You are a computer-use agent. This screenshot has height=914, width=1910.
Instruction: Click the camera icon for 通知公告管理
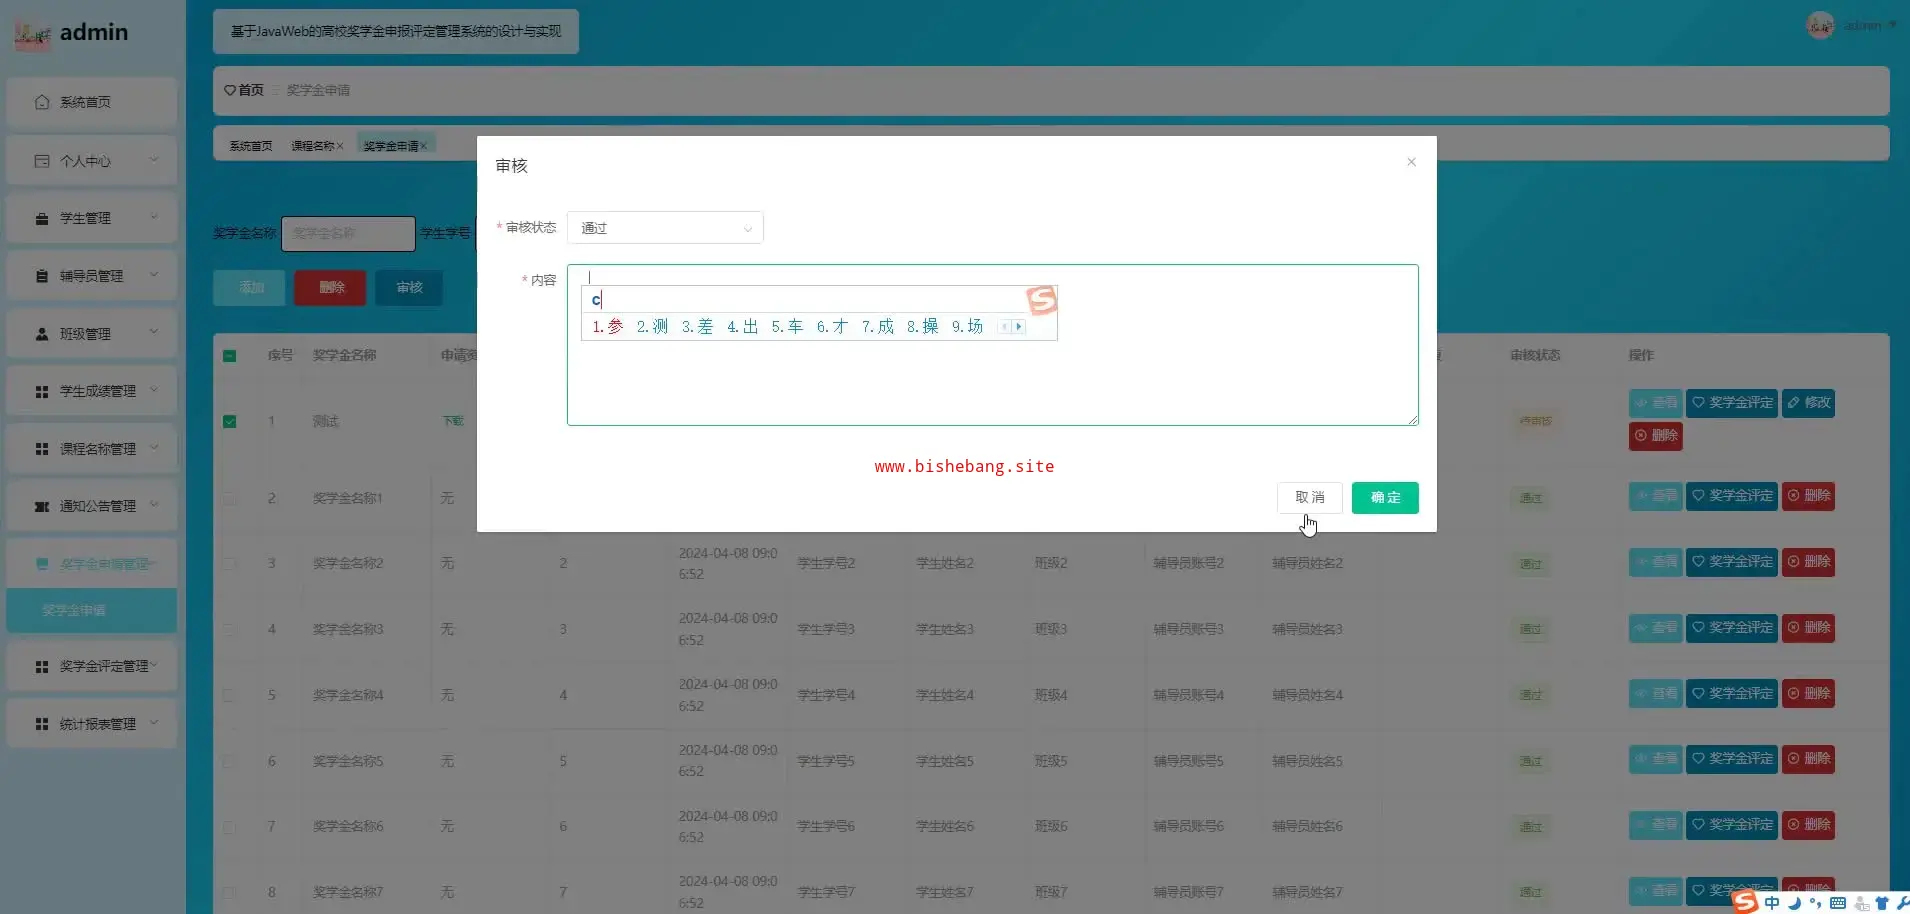(42, 507)
